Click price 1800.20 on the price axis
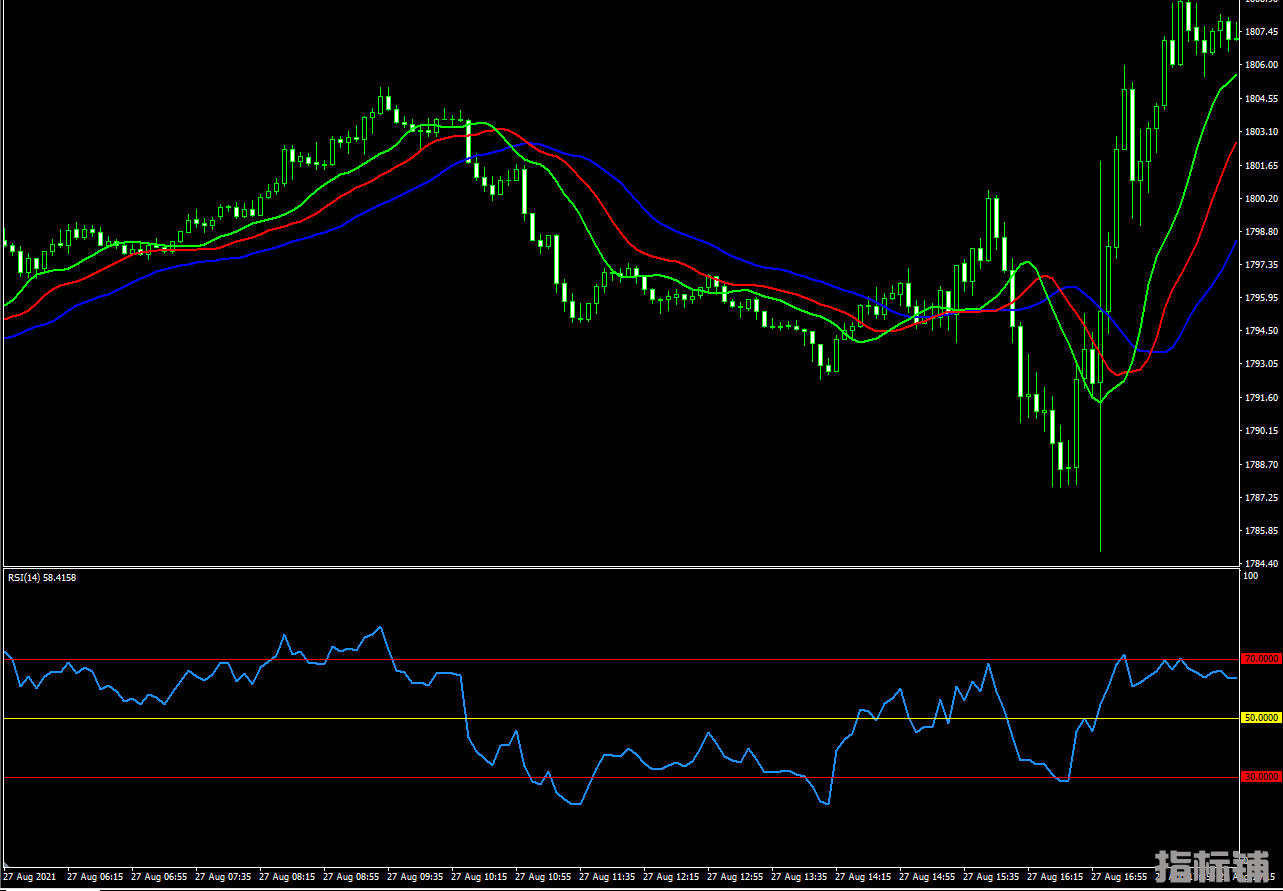This screenshot has width=1283, height=891. click(1262, 198)
